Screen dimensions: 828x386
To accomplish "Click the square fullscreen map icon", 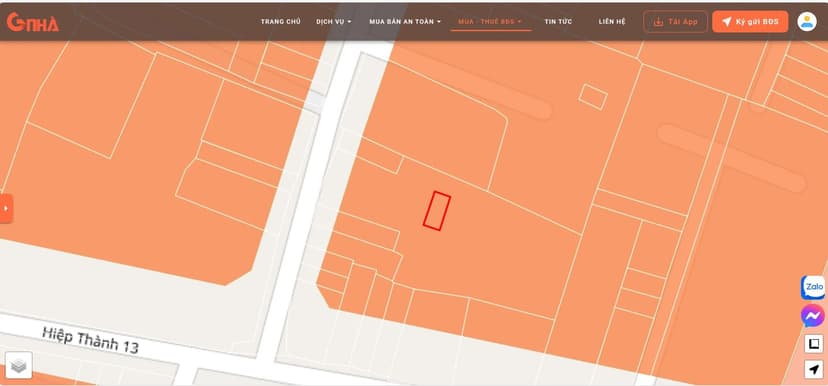I will [x=814, y=344].
